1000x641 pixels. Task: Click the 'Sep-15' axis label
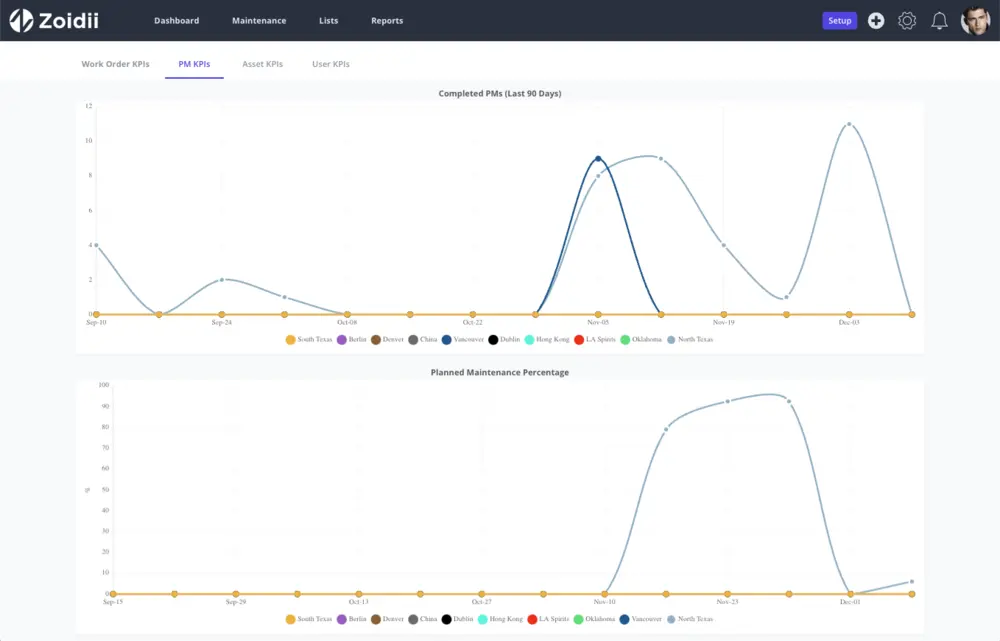(x=113, y=601)
